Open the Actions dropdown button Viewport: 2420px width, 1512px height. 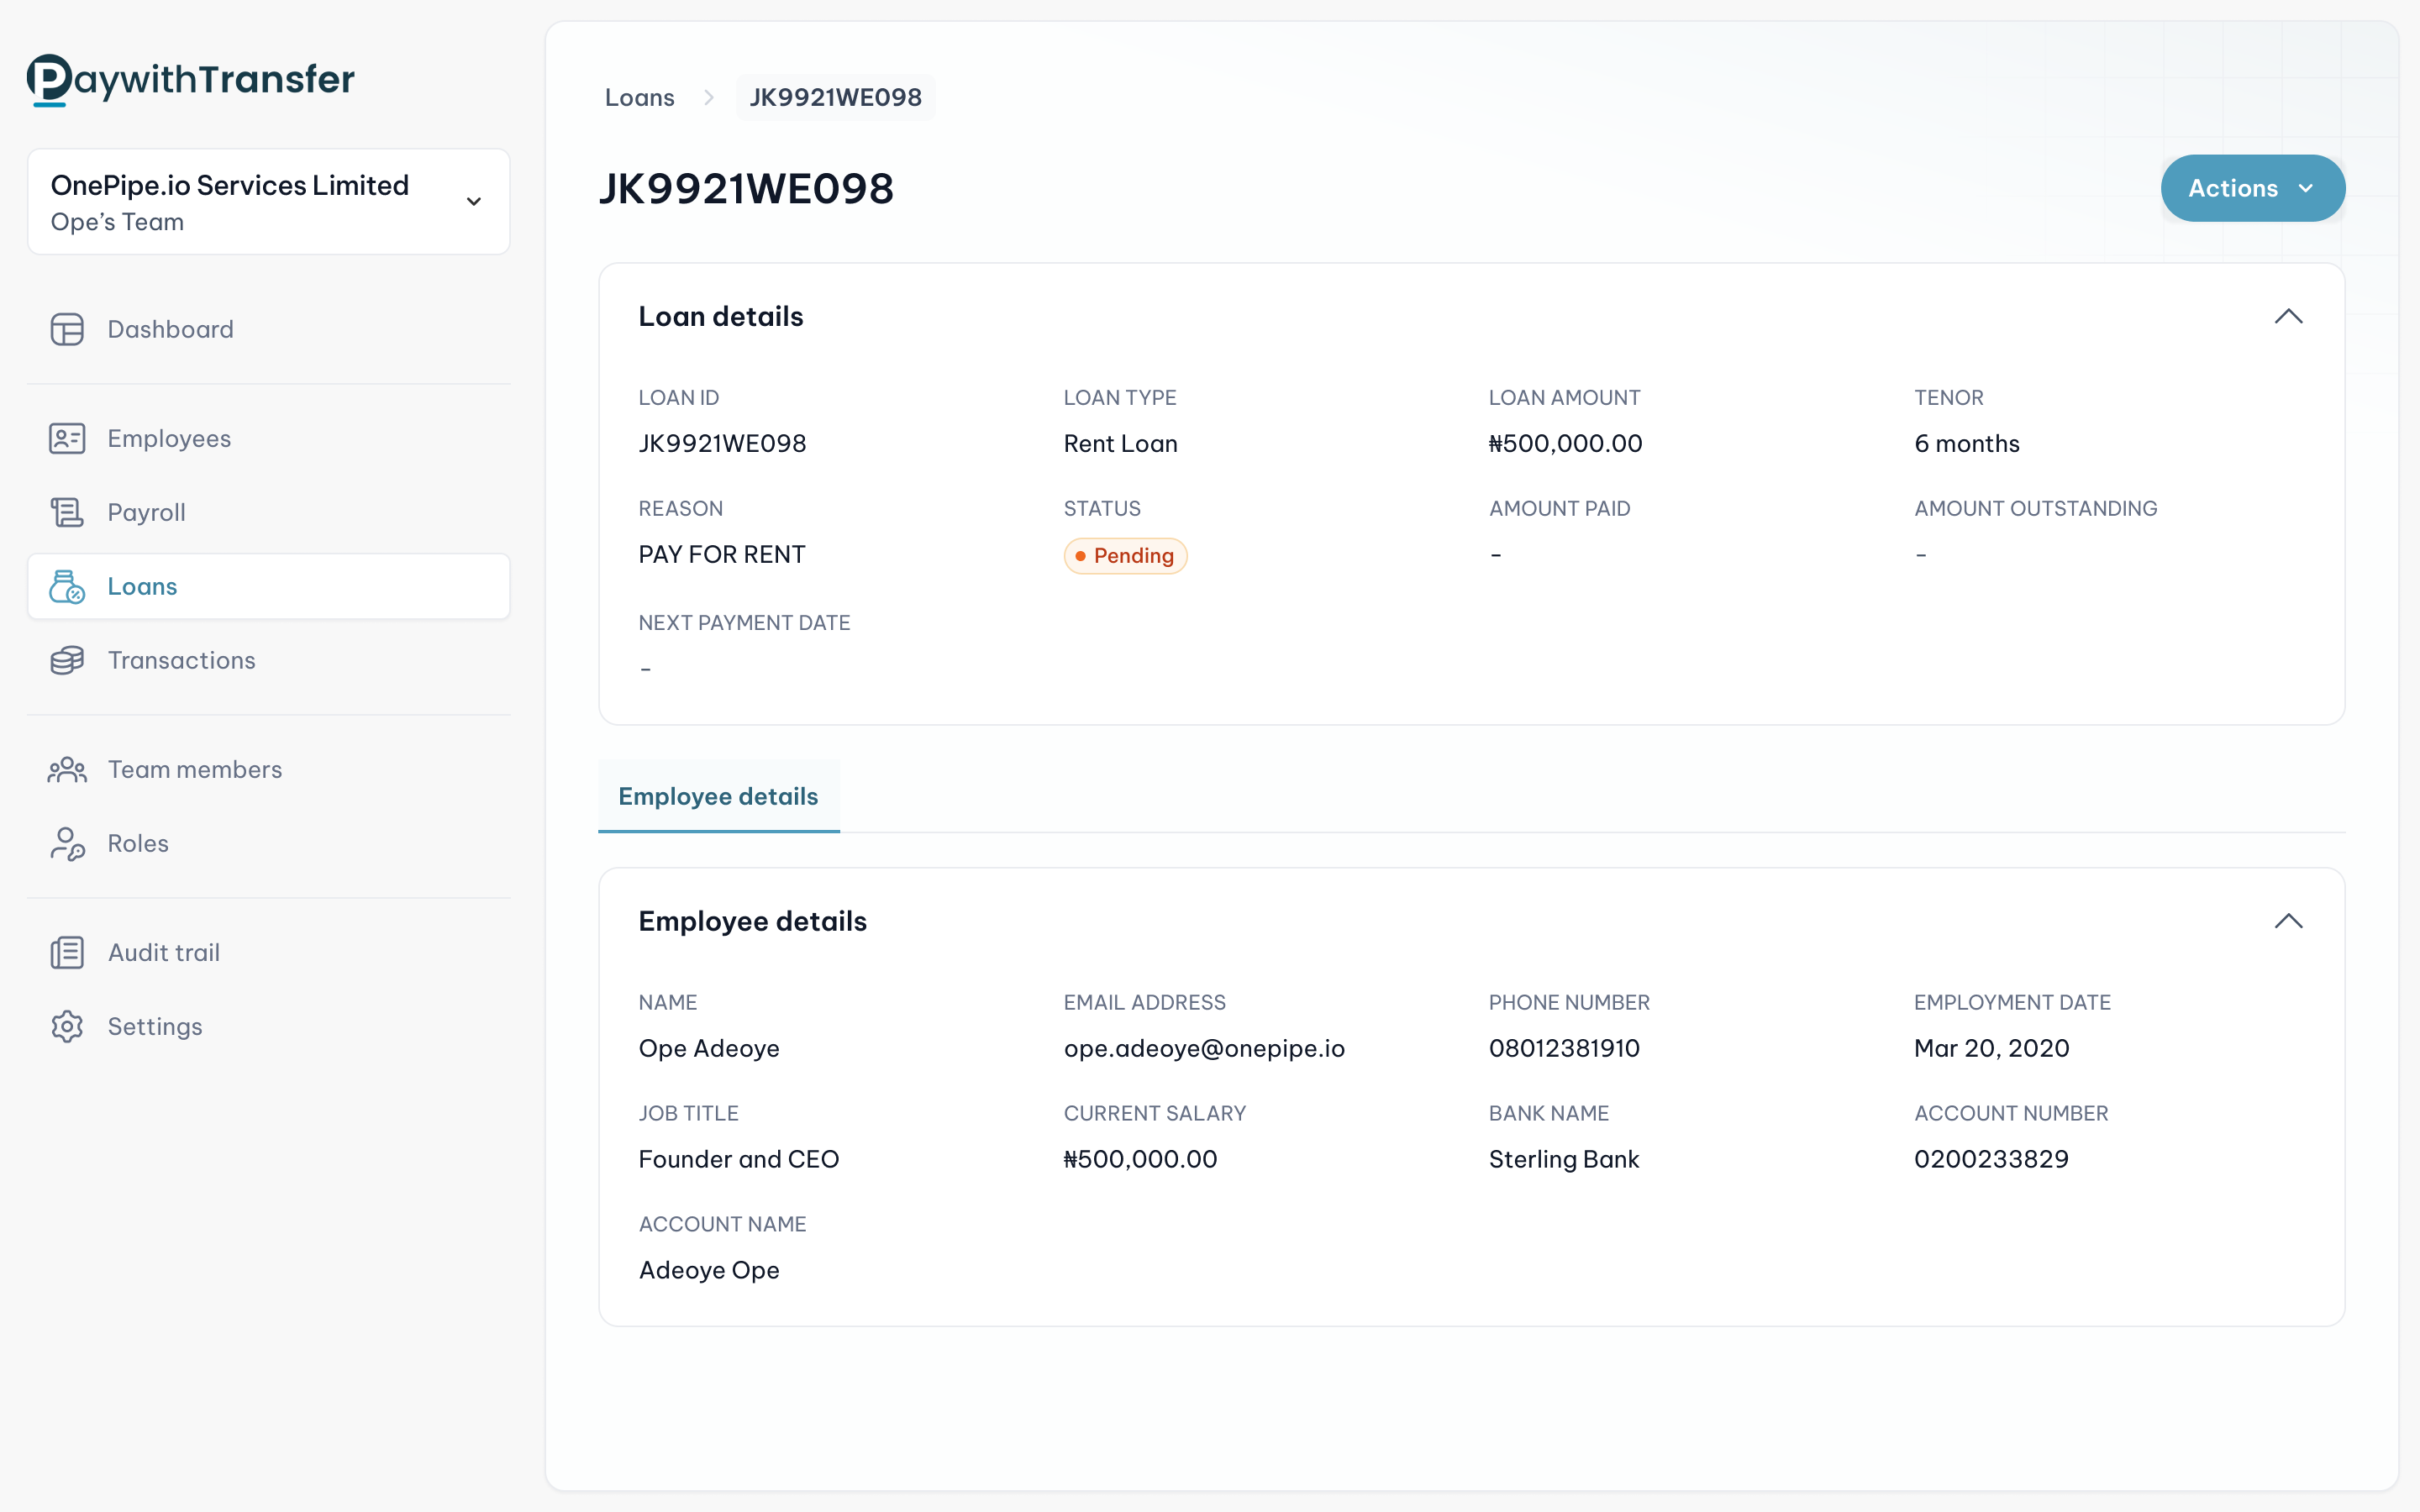2252,188
